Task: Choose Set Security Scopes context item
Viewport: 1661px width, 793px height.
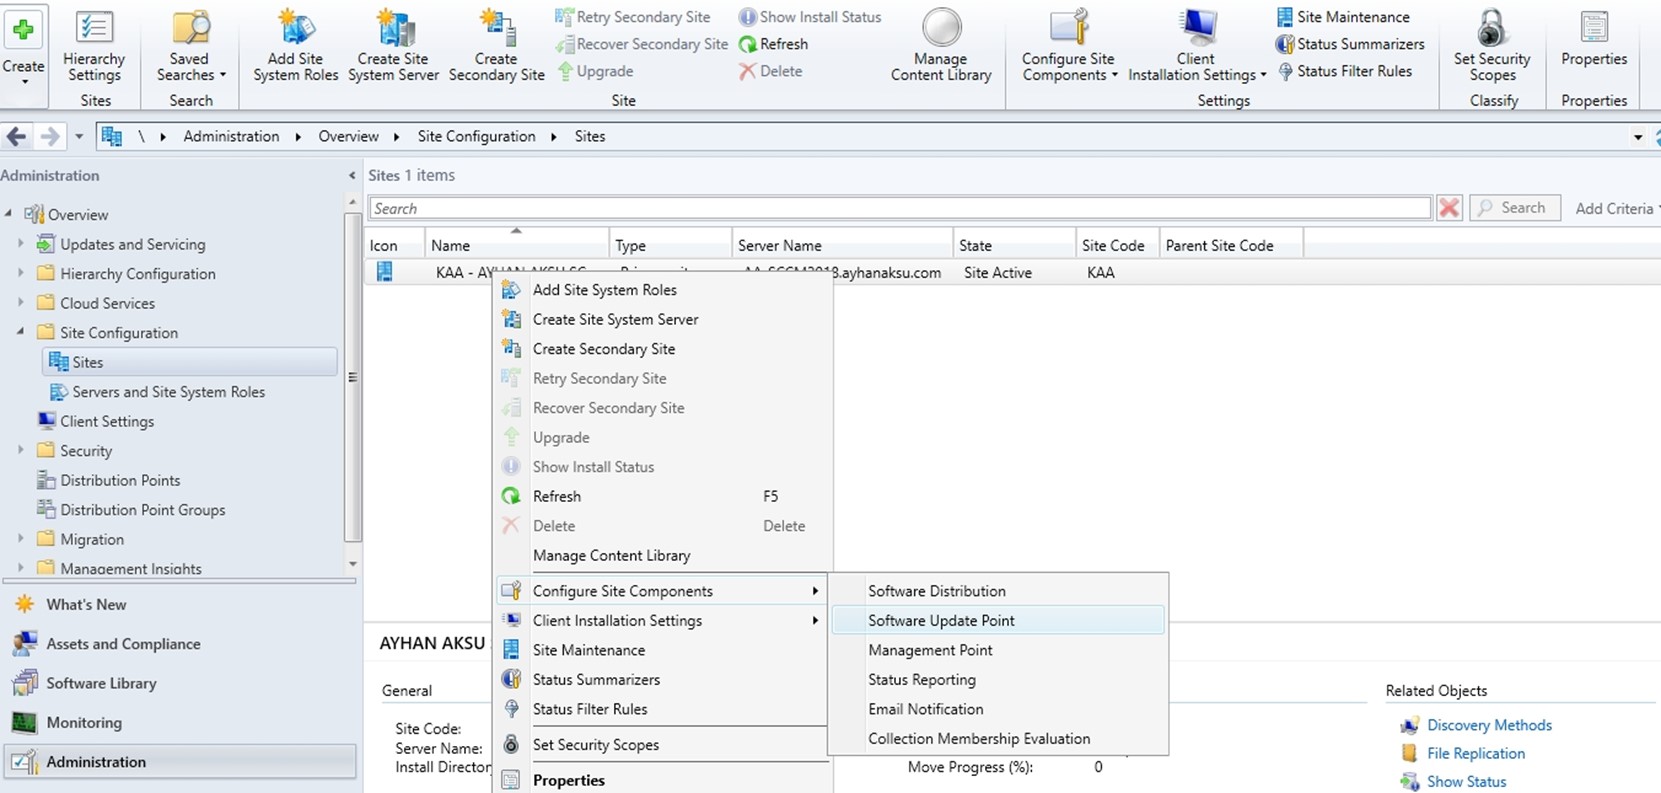Action: [662, 744]
